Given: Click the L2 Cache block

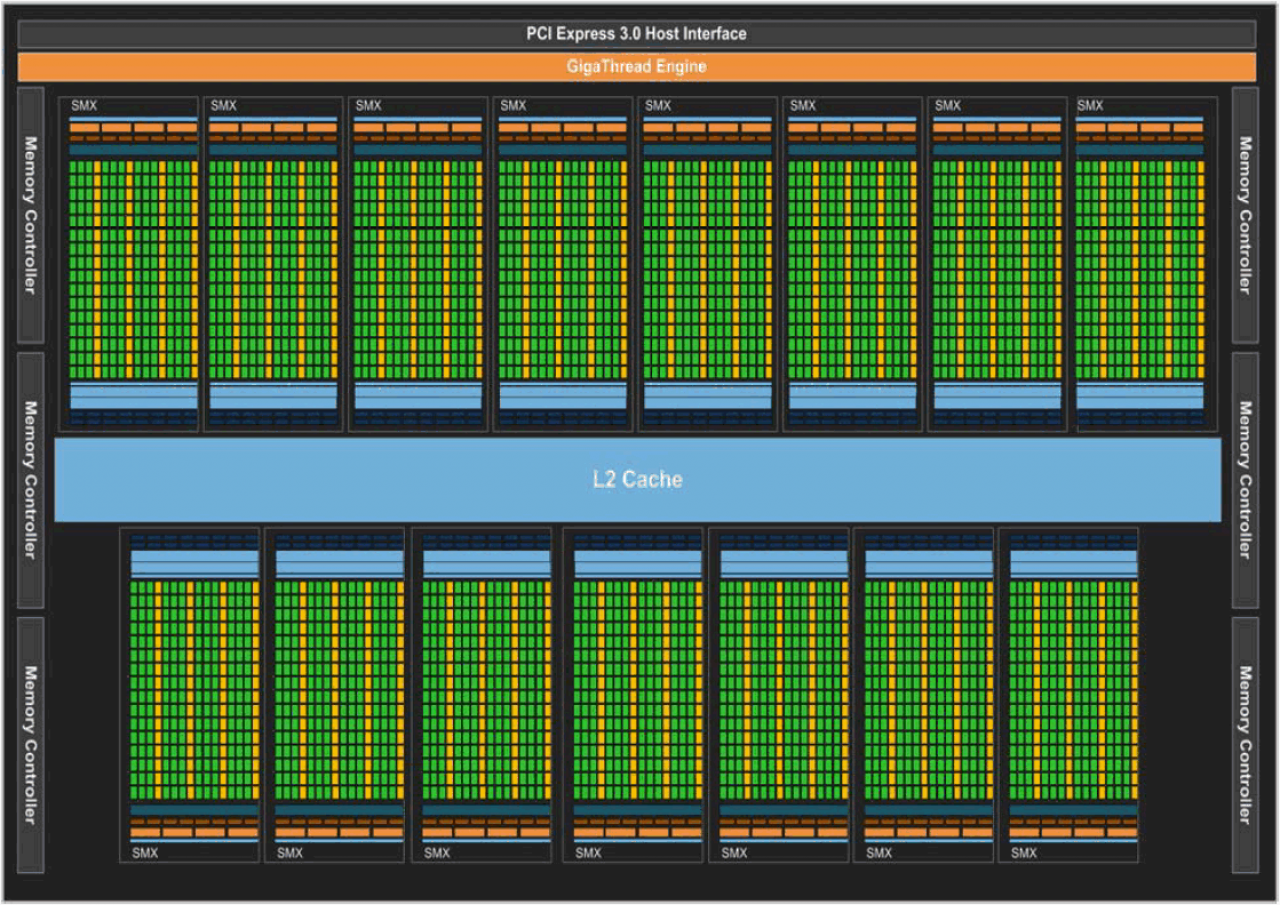Looking at the screenshot, I should (x=637, y=479).
